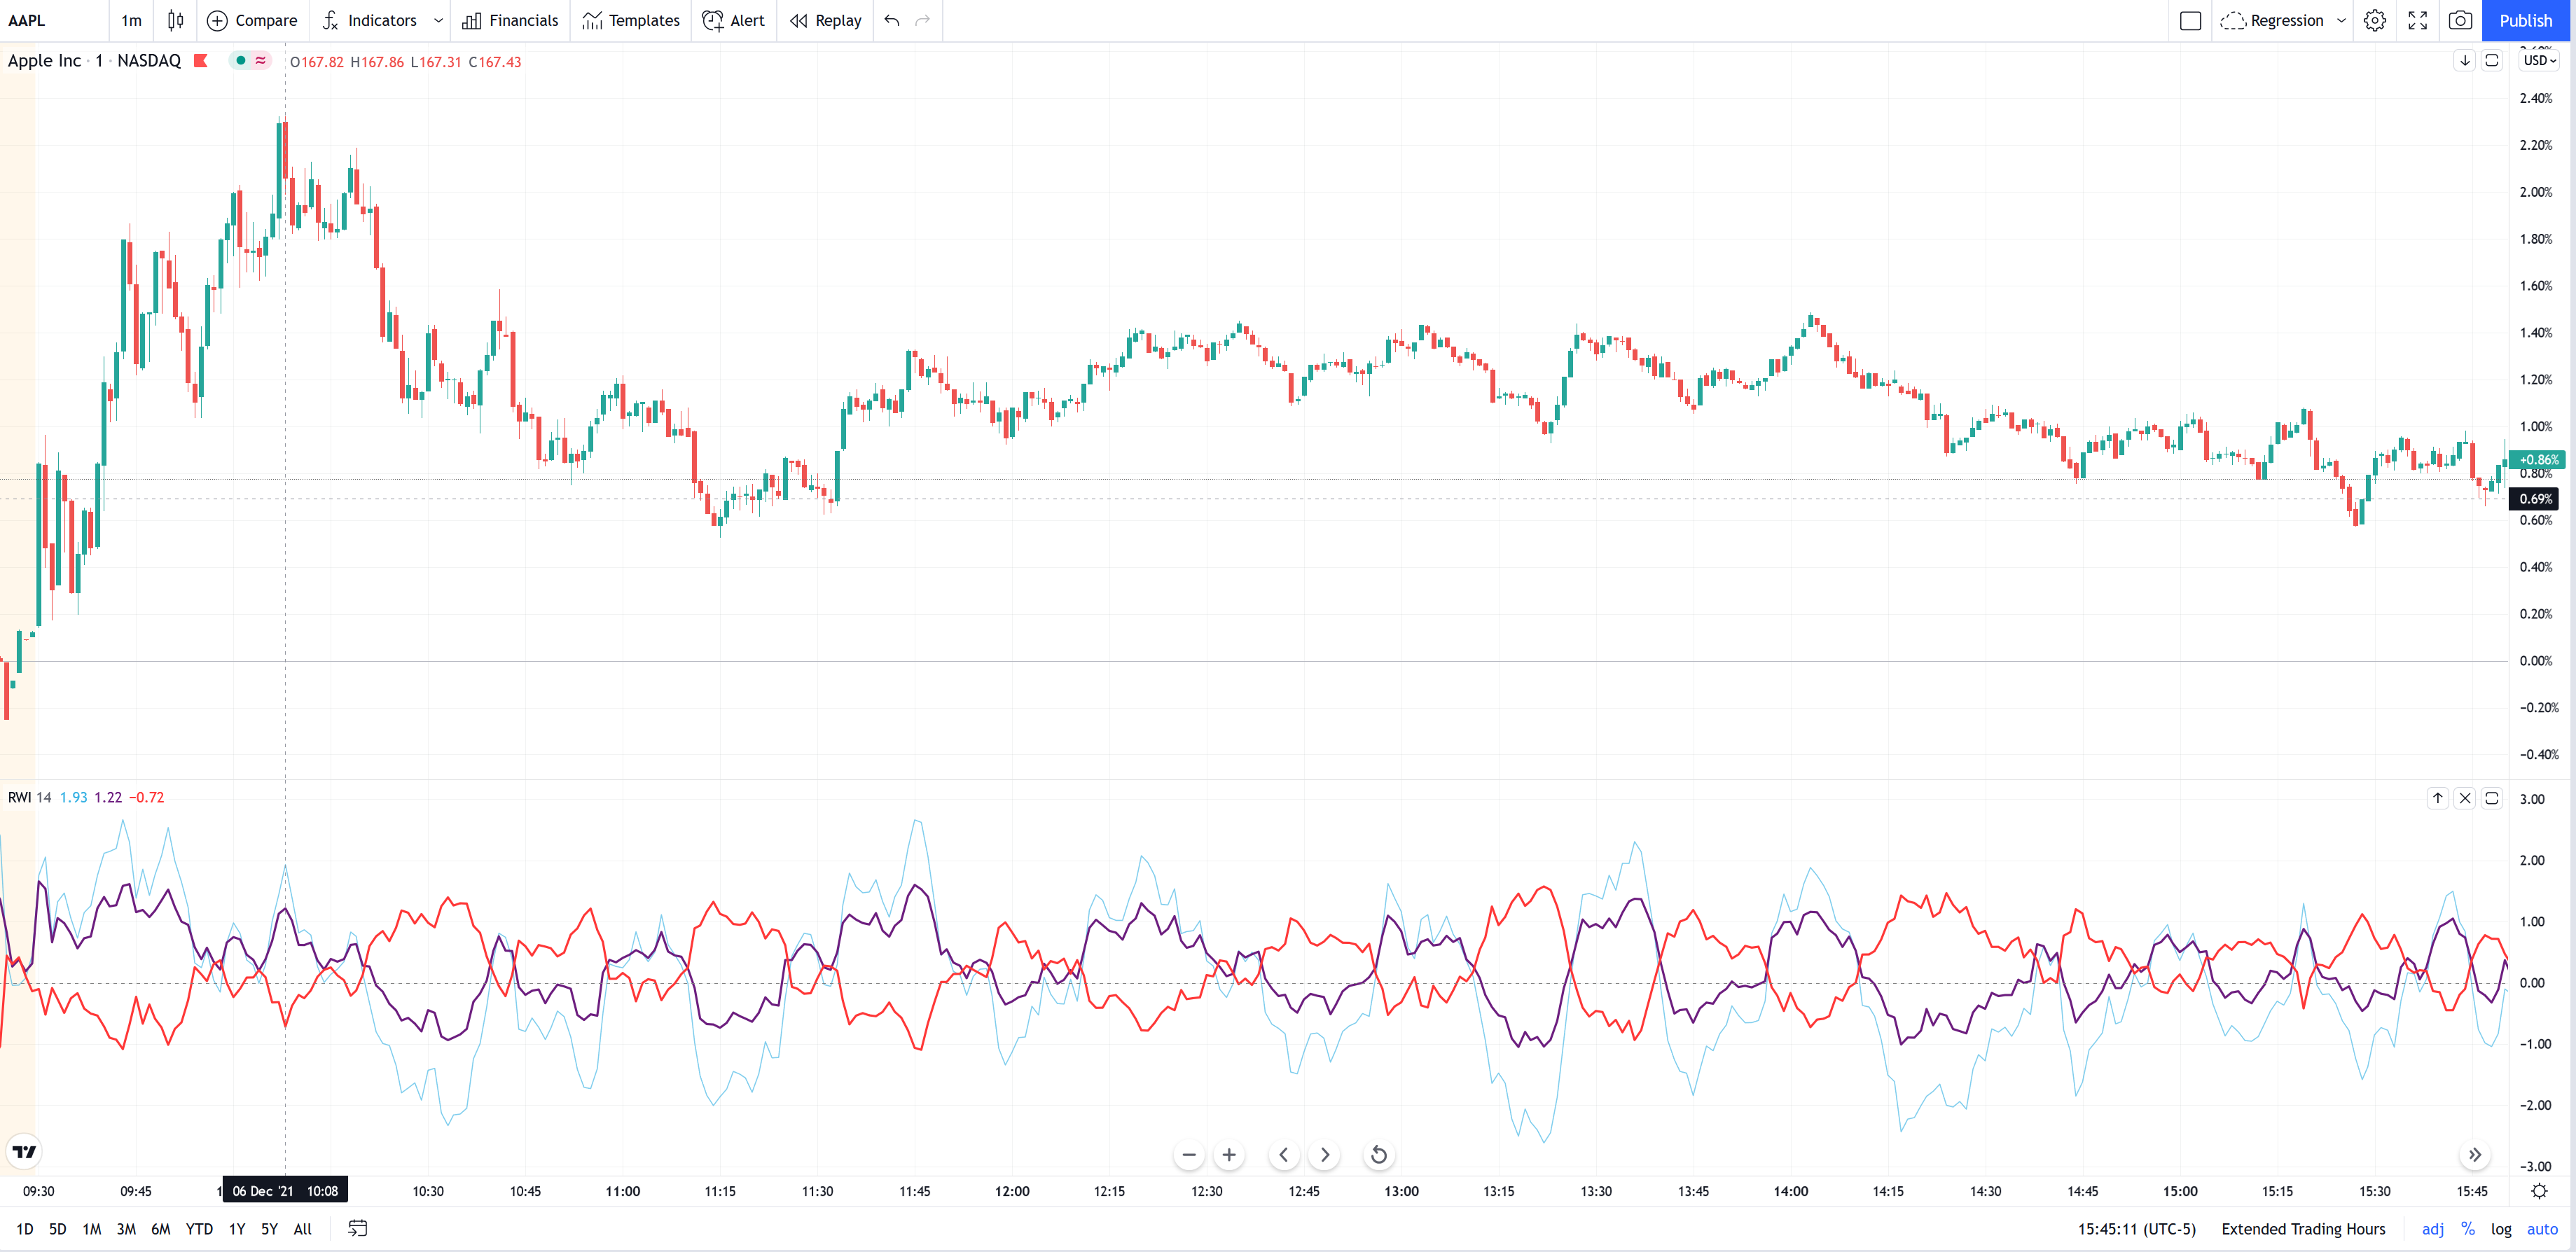Viewport: 2576px width, 1252px height.
Task: Click the green market status dot
Action: pyautogui.click(x=240, y=60)
